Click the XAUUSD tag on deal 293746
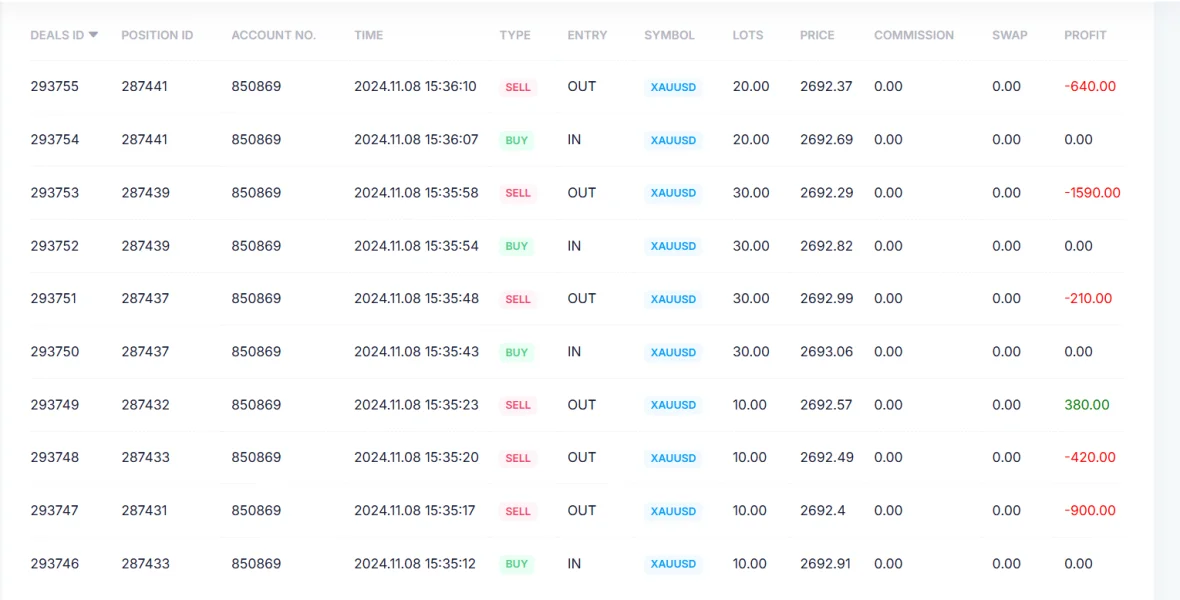This screenshot has width=1180, height=600. (673, 564)
